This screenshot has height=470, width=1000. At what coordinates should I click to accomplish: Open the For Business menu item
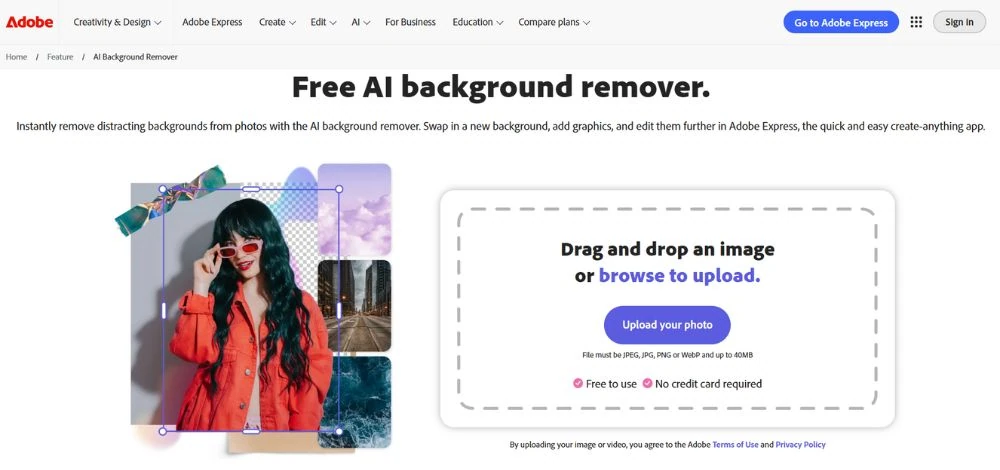[x=411, y=22]
